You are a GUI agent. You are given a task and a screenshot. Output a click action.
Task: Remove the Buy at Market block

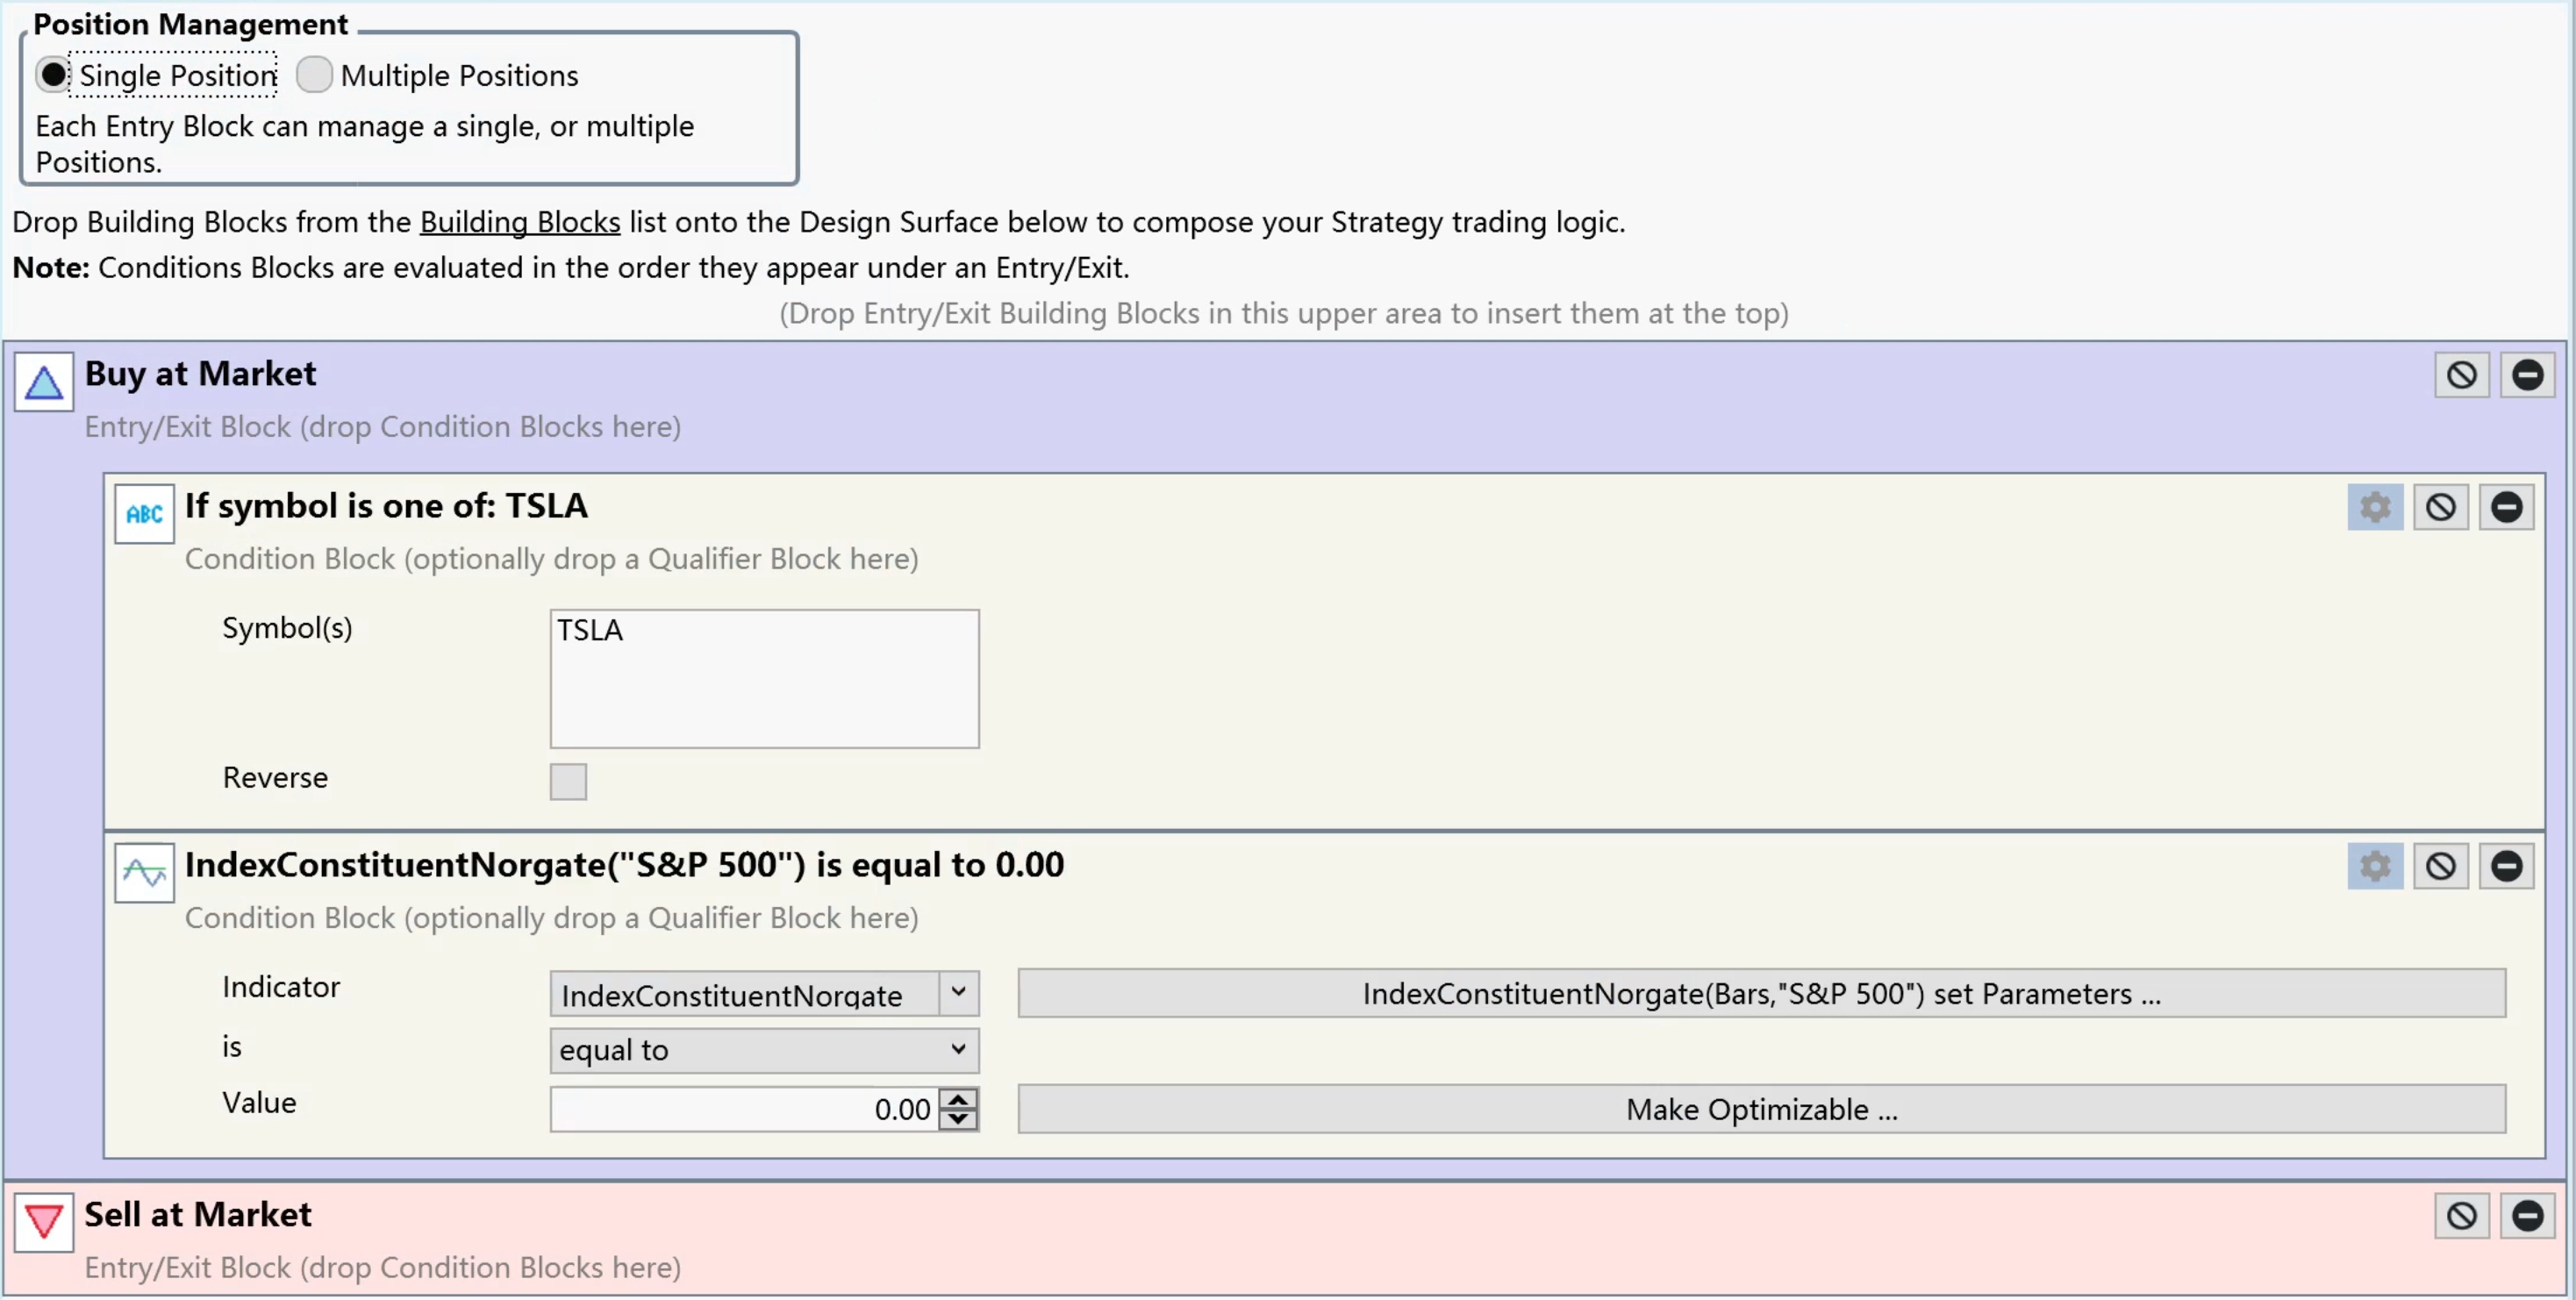coord(2527,375)
